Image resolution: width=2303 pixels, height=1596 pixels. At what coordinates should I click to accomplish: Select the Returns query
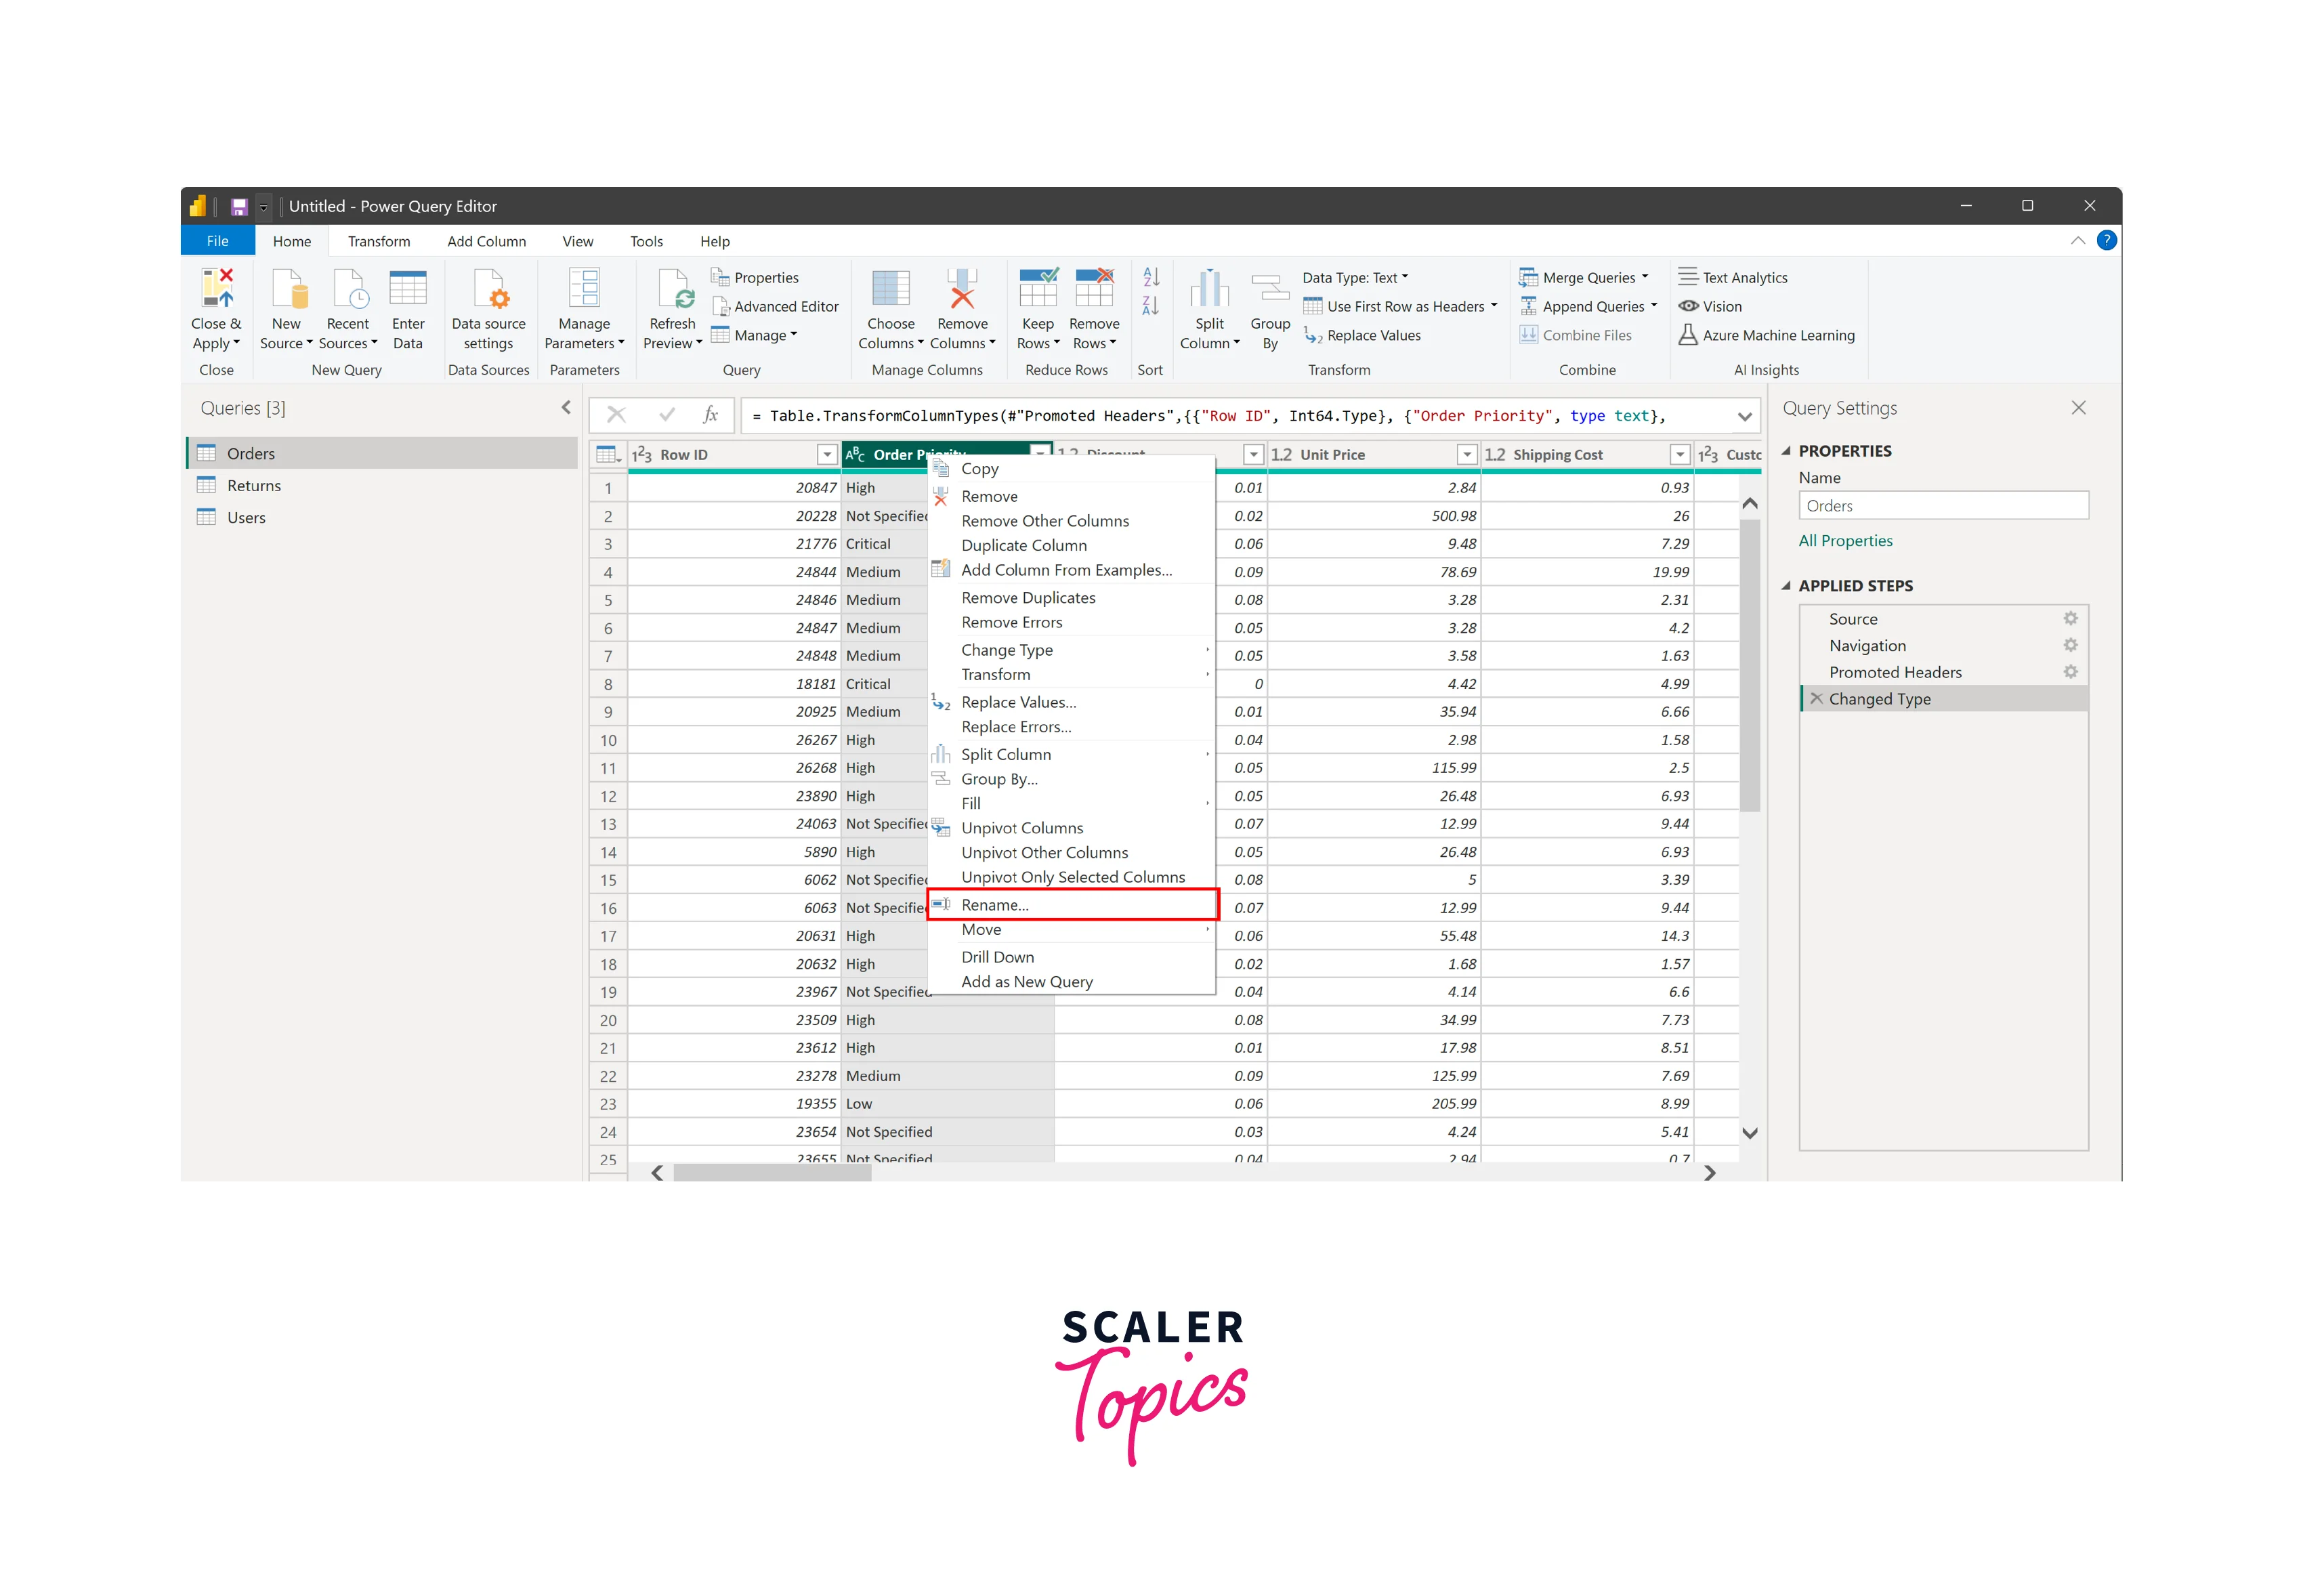254,486
